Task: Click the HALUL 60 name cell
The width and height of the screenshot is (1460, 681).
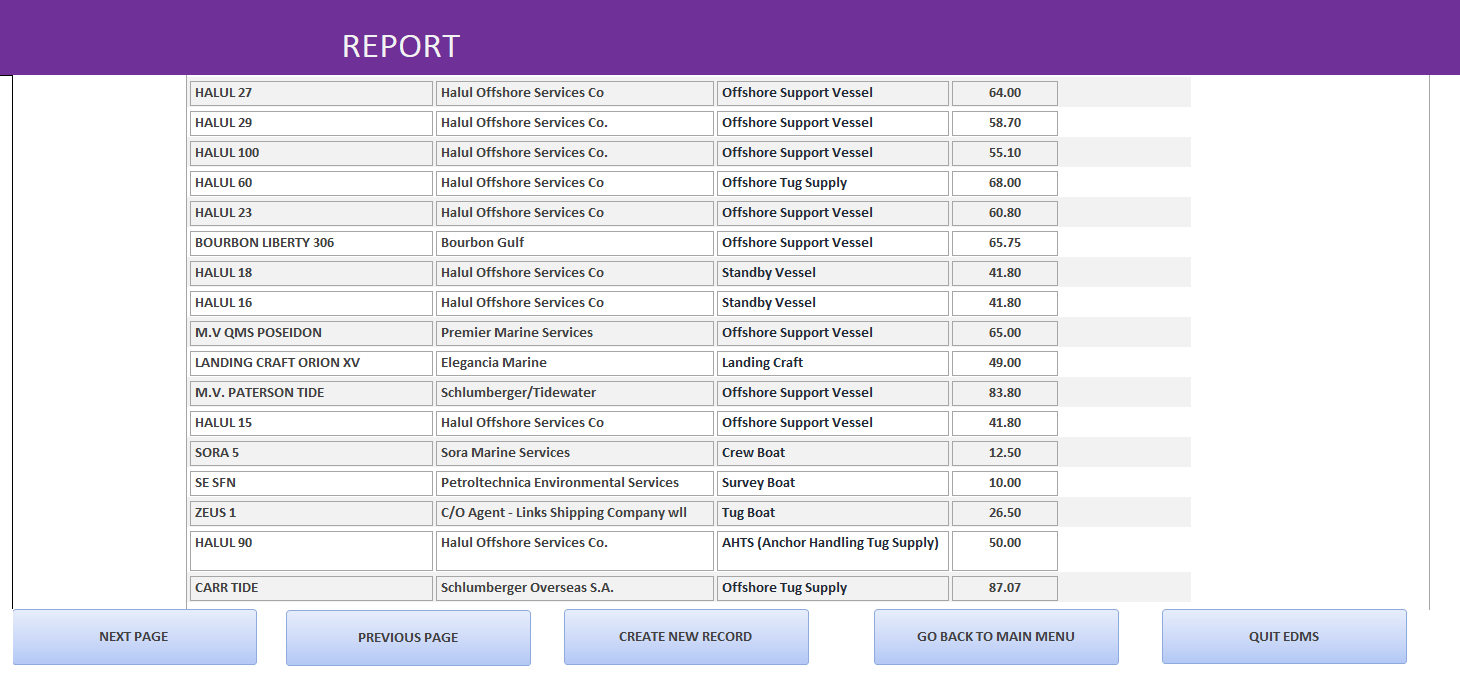Action: (311, 183)
